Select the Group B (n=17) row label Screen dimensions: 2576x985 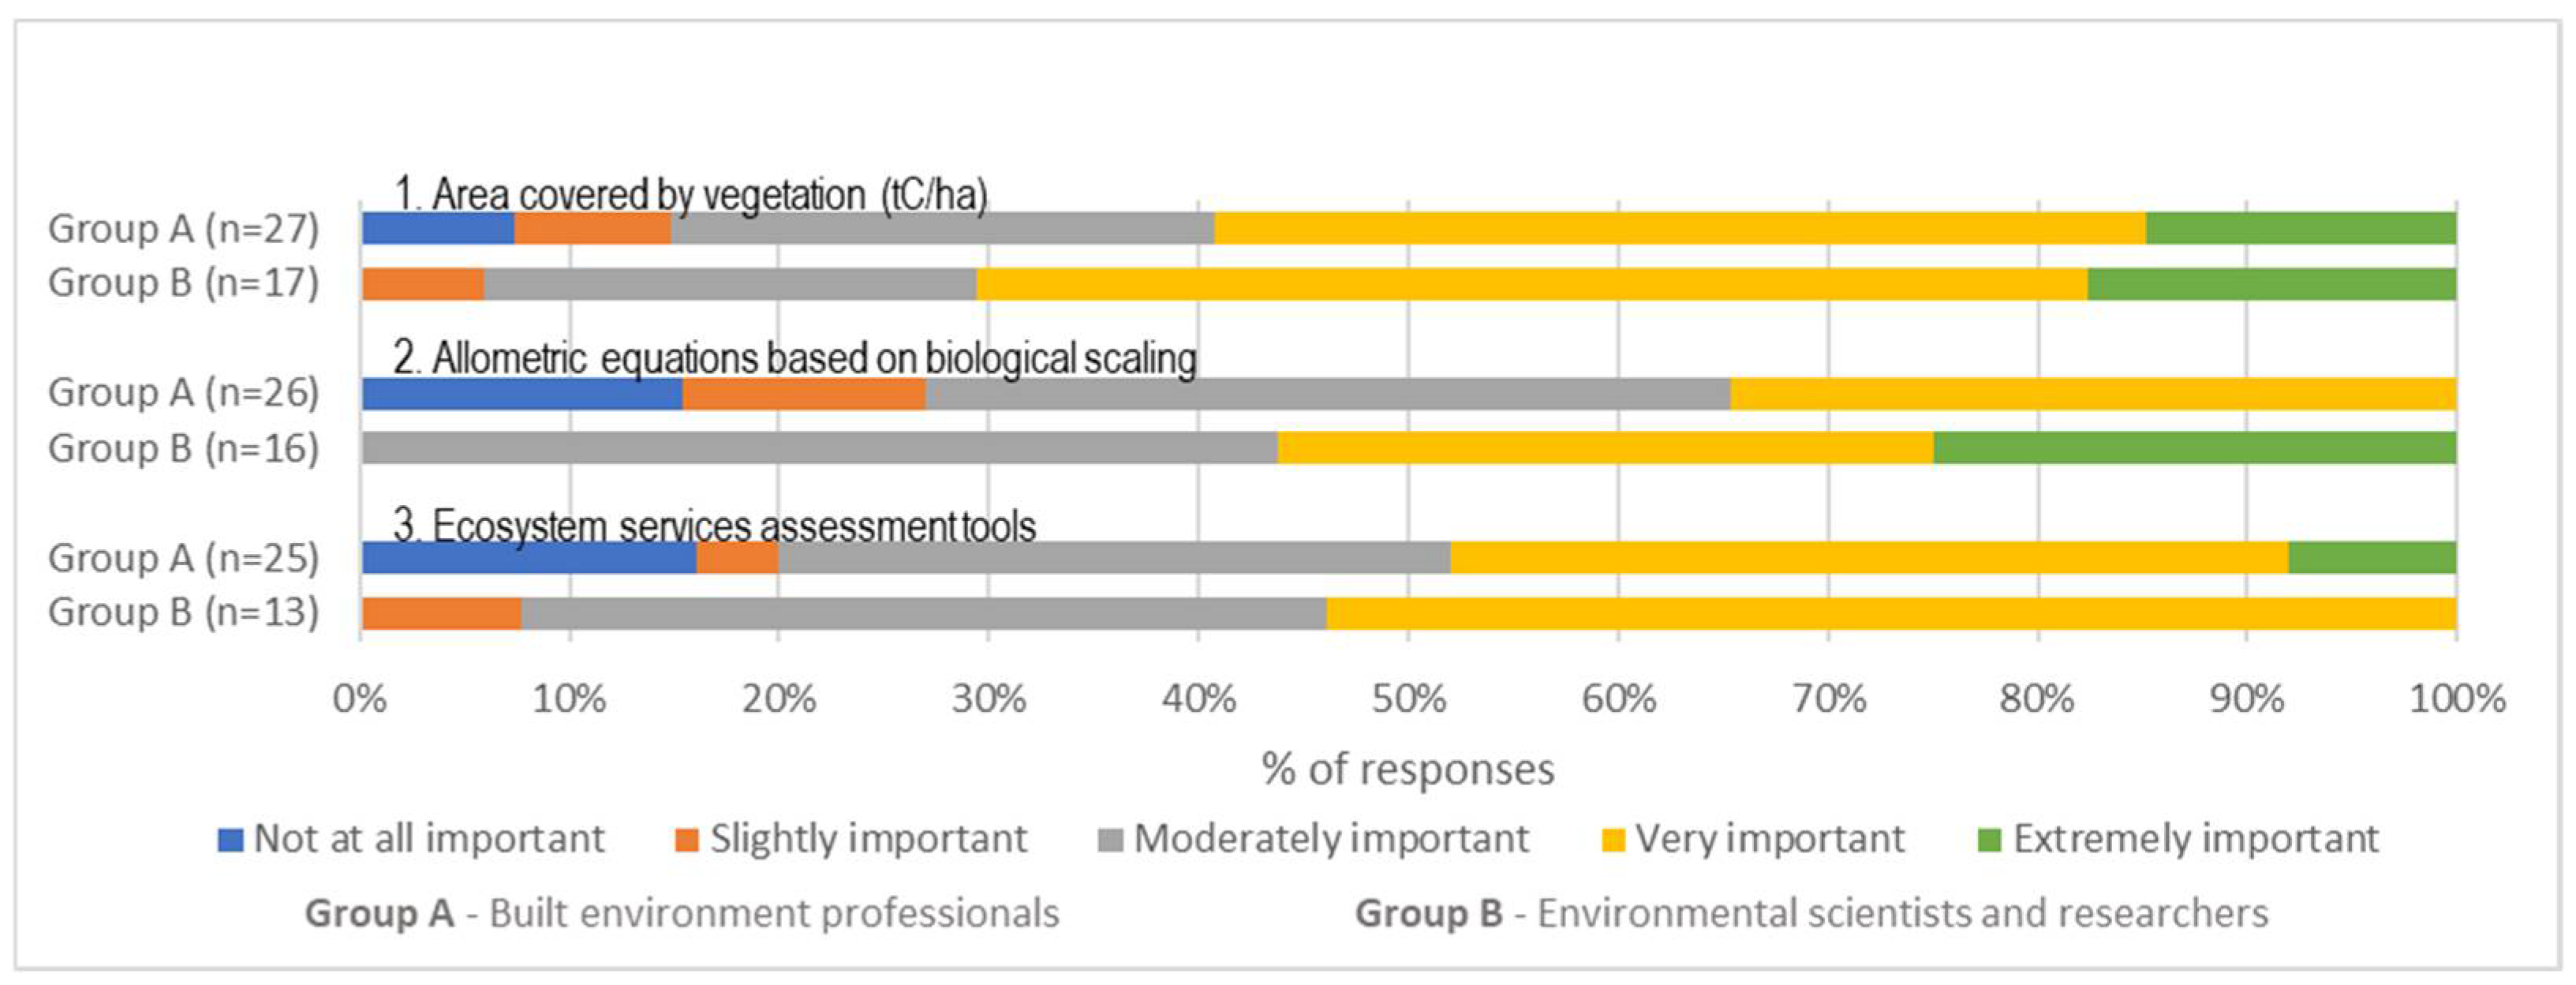pyautogui.click(x=184, y=283)
